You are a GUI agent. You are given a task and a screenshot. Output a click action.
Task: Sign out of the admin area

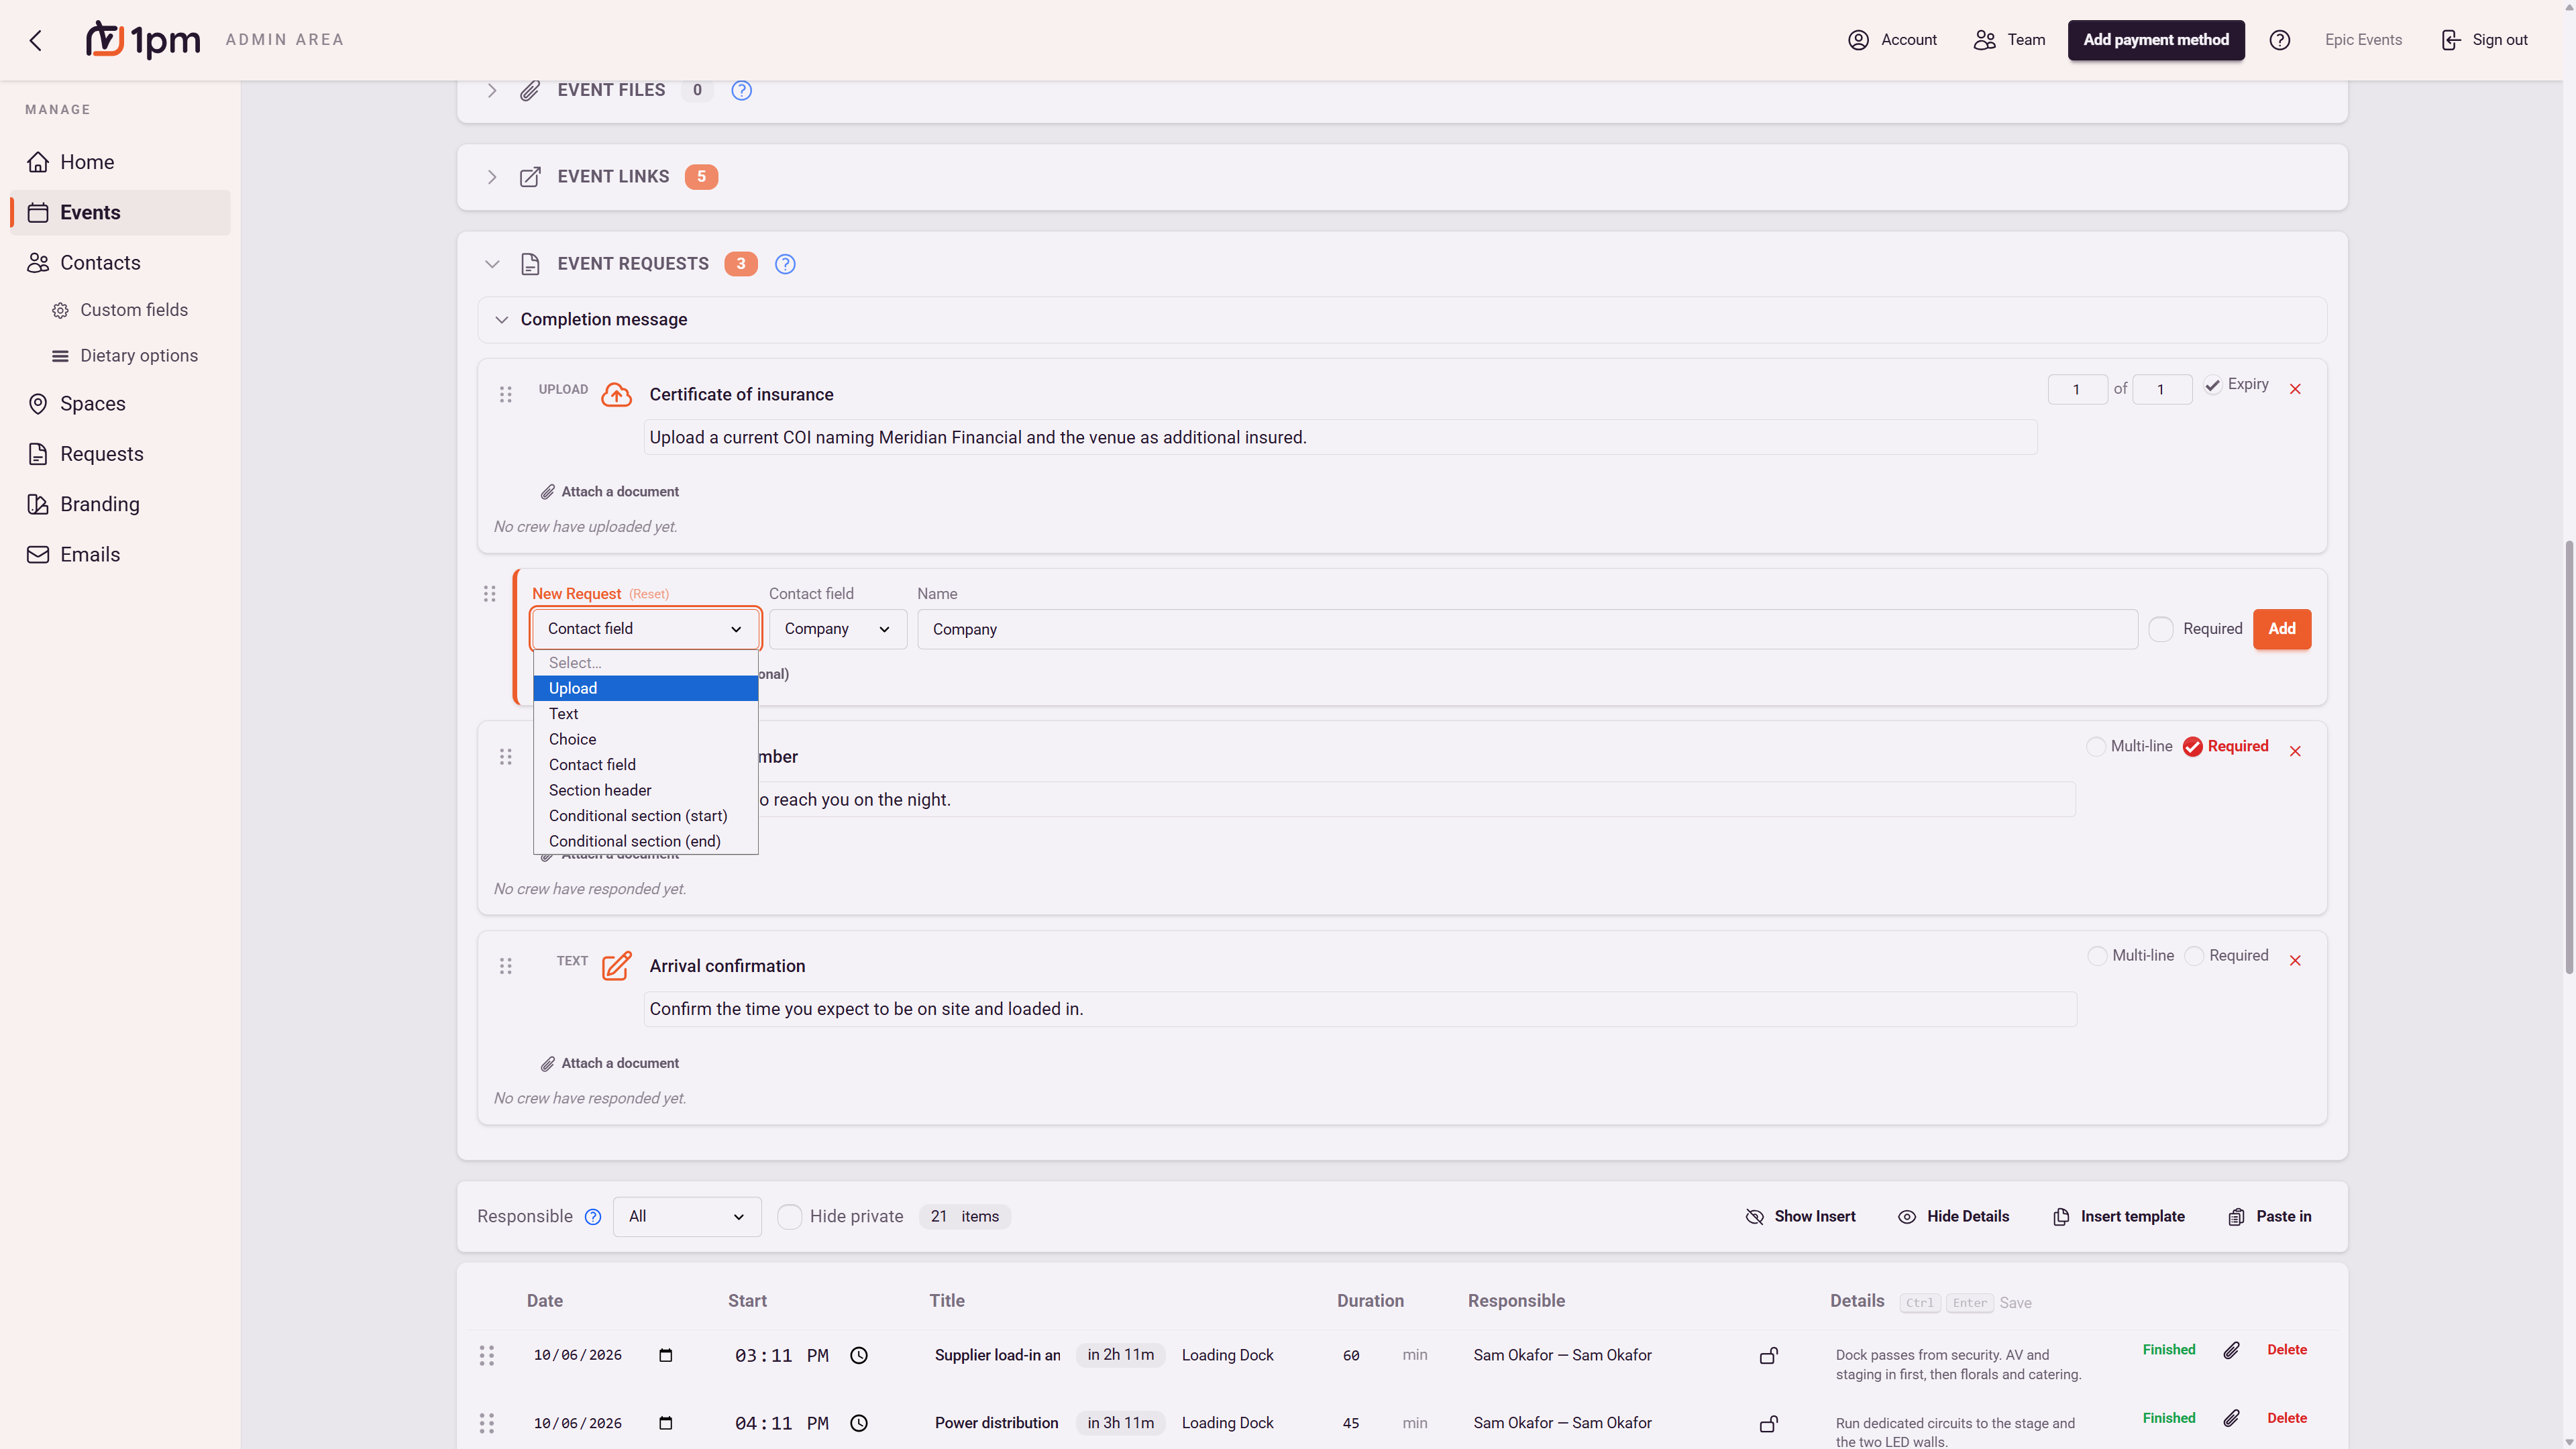pos(2484,40)
